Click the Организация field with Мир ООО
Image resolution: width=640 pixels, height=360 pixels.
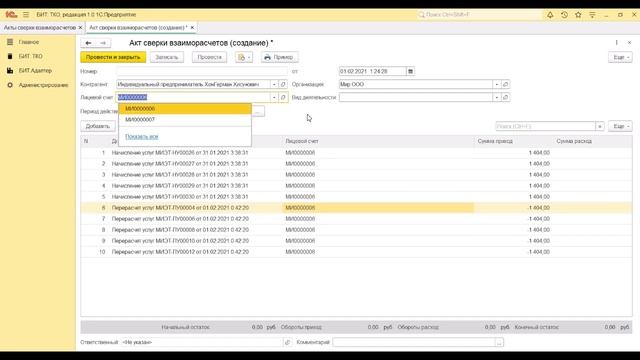[416, 84]
